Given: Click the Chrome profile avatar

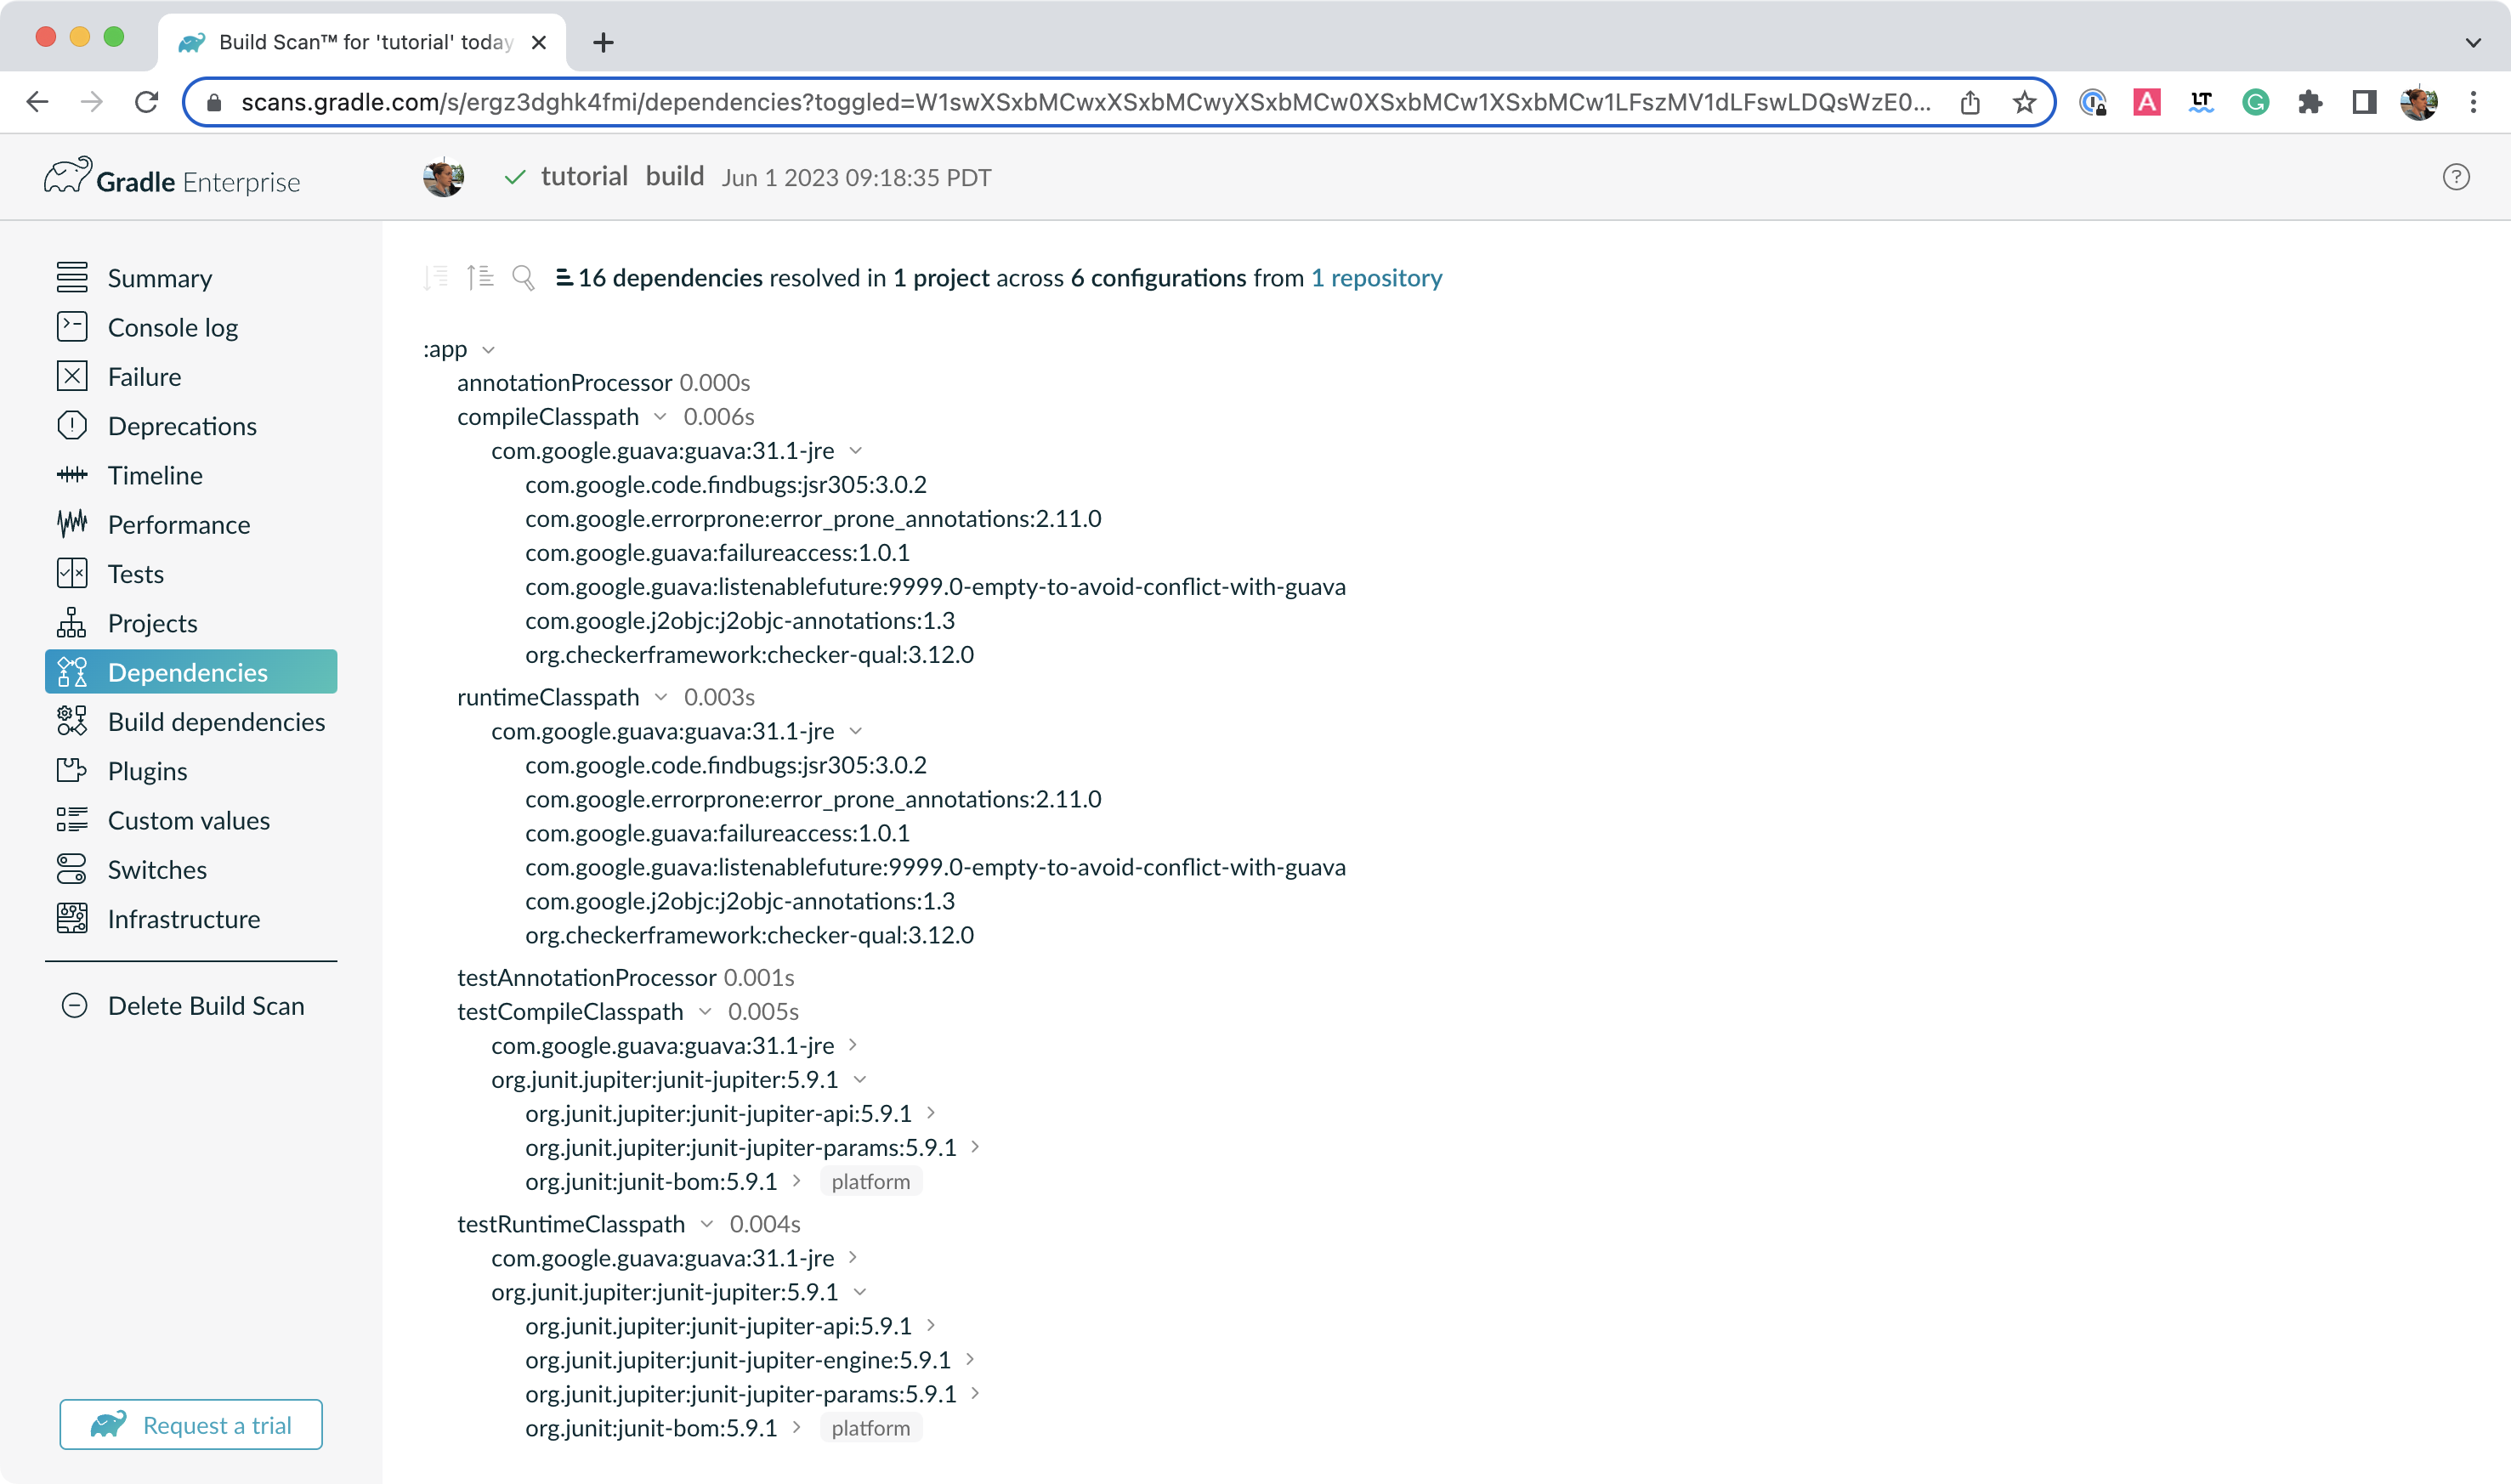Looking at the screenshot, I should click(x=2418, y=102).
